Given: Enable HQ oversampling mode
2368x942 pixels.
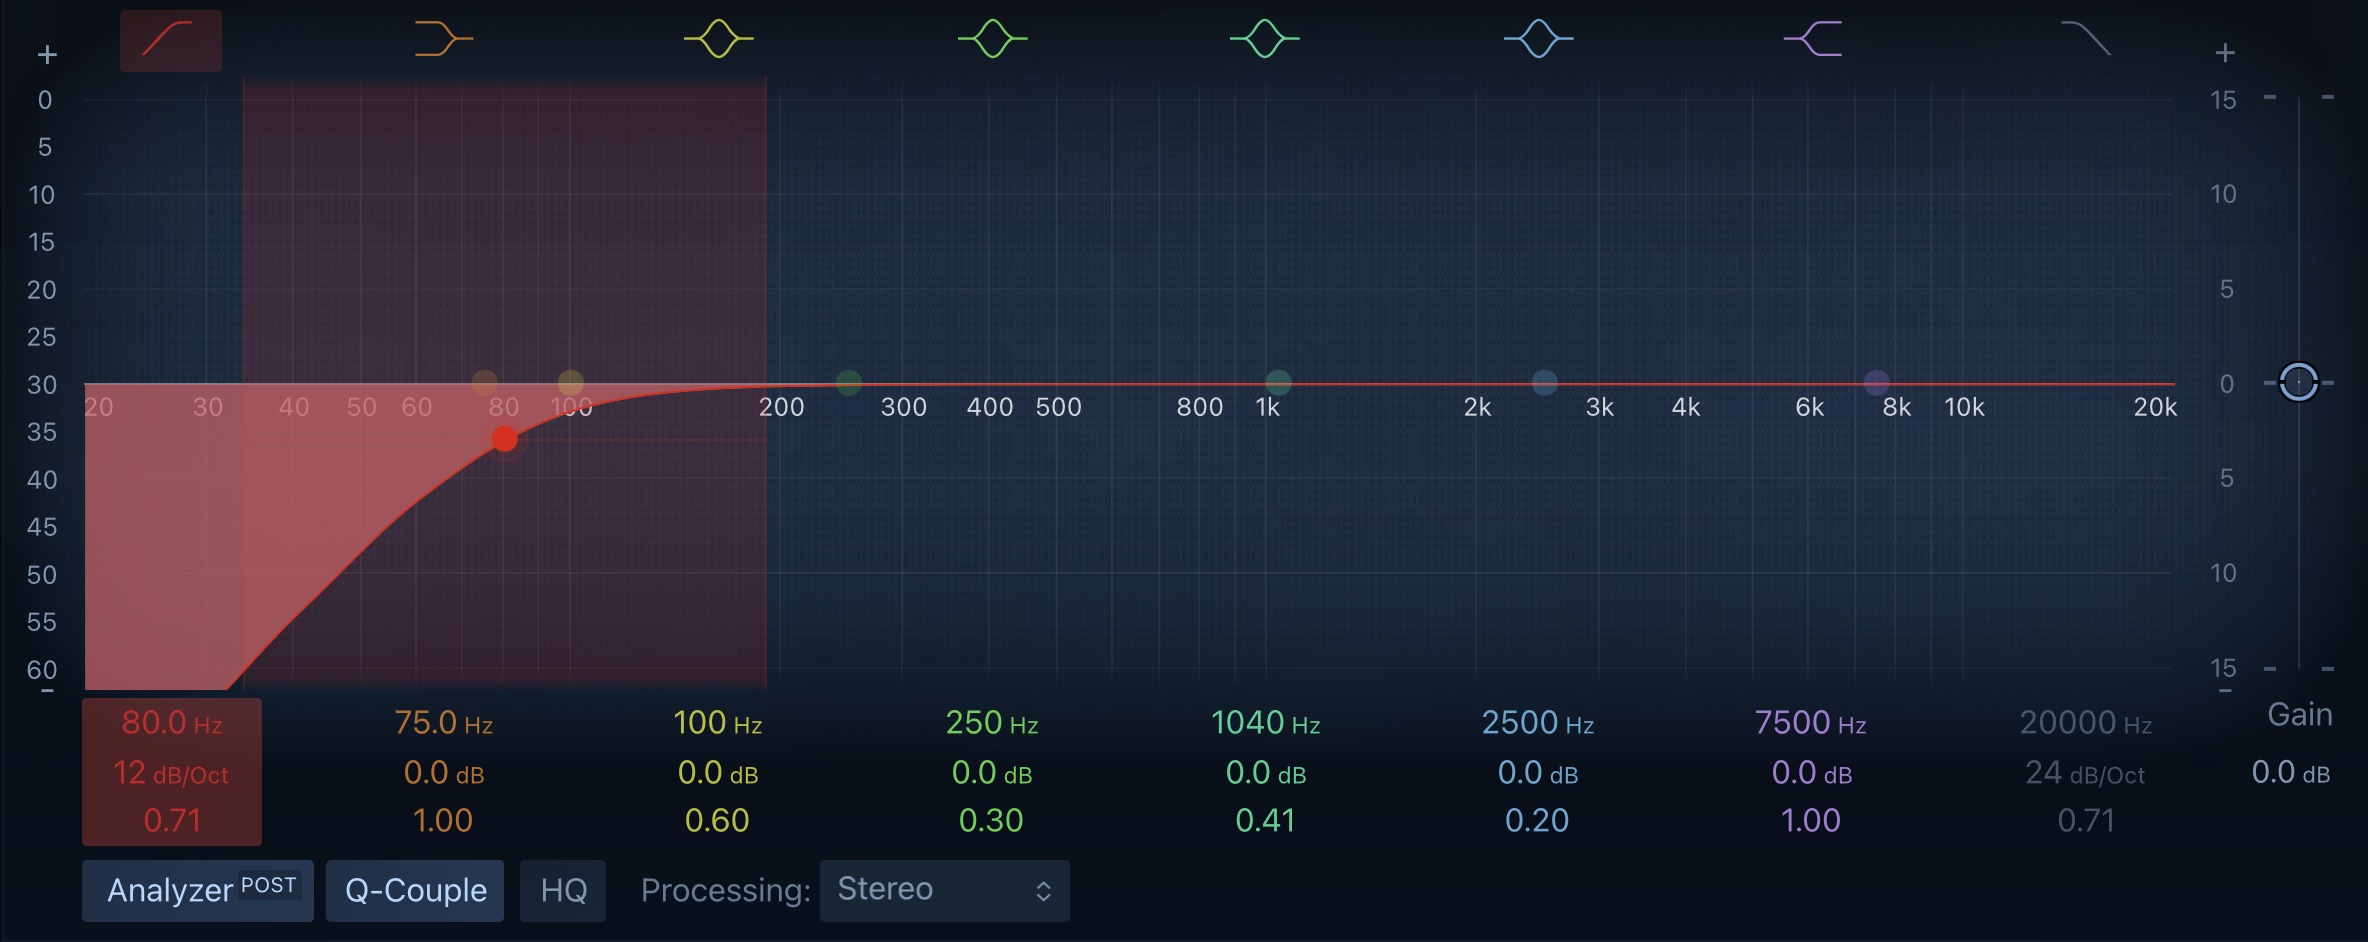Looking at the screenshot, I should tap(563, 890).
